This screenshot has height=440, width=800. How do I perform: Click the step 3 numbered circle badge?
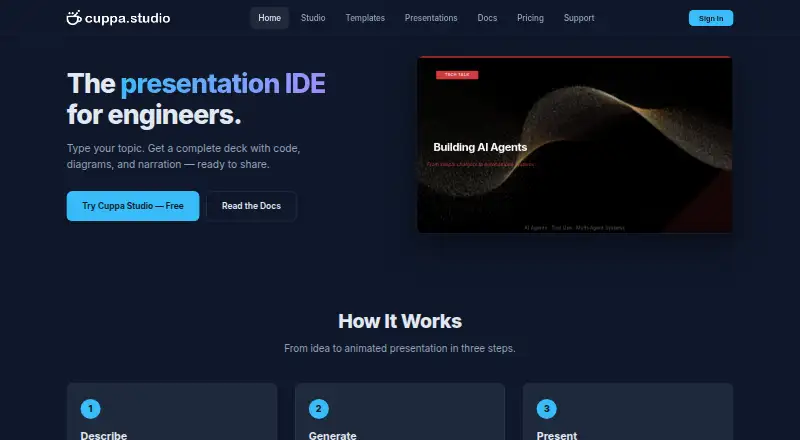[x=546, y=408]
